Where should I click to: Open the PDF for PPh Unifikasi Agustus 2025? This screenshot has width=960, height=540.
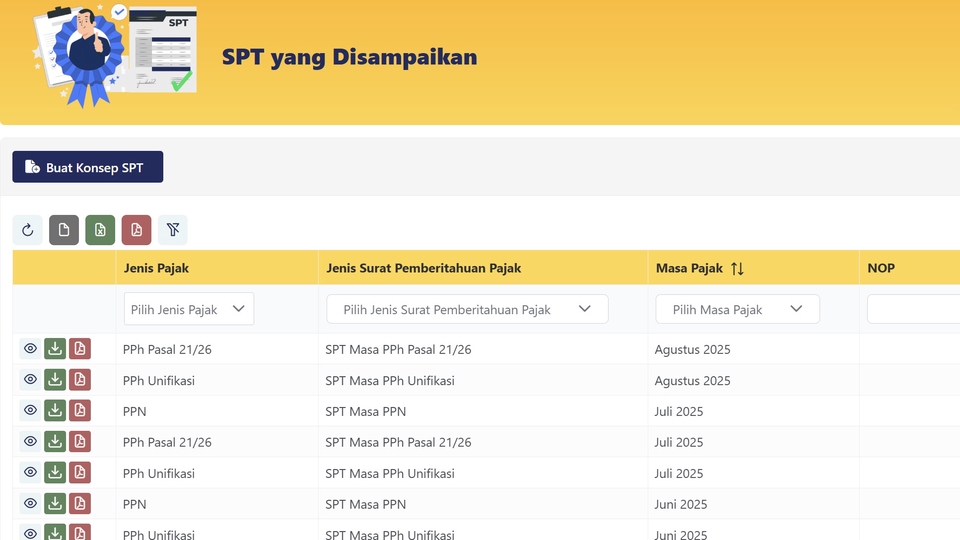click(x=80, y=380)
